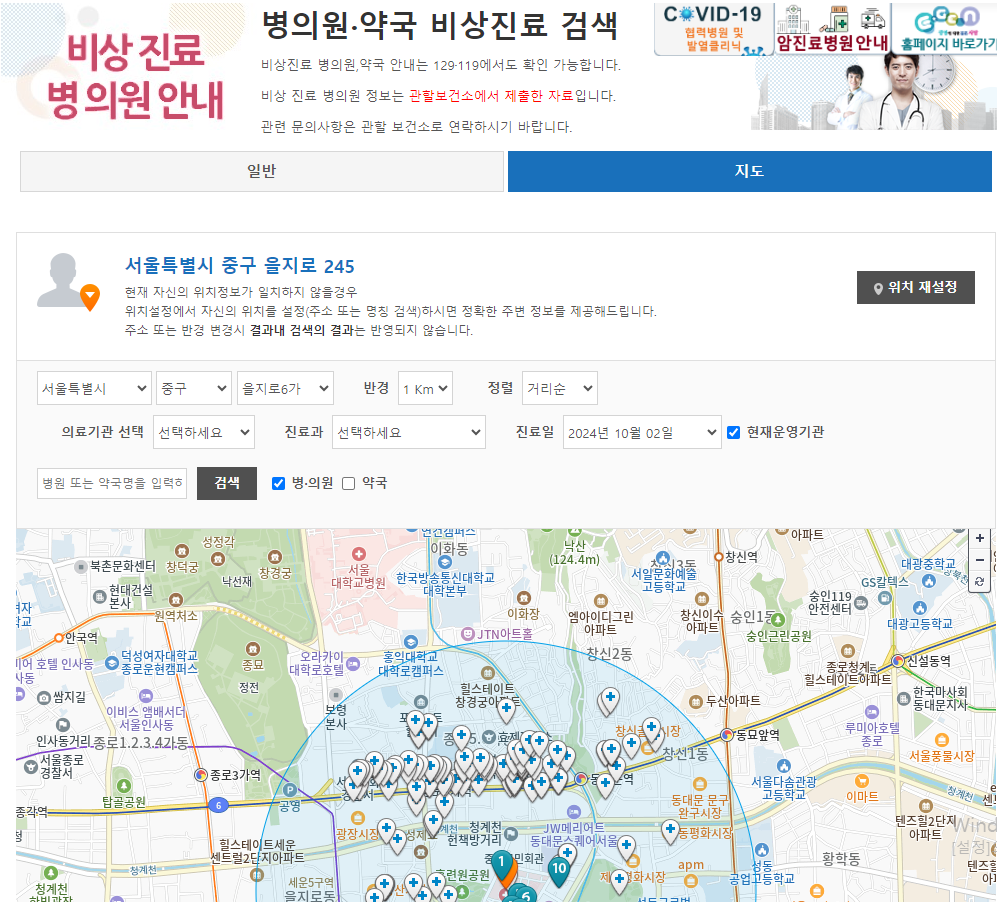997x902 pixels.
Task: Click the 비상 진료 병의원 안내 logo
Action: coord(135,76)
